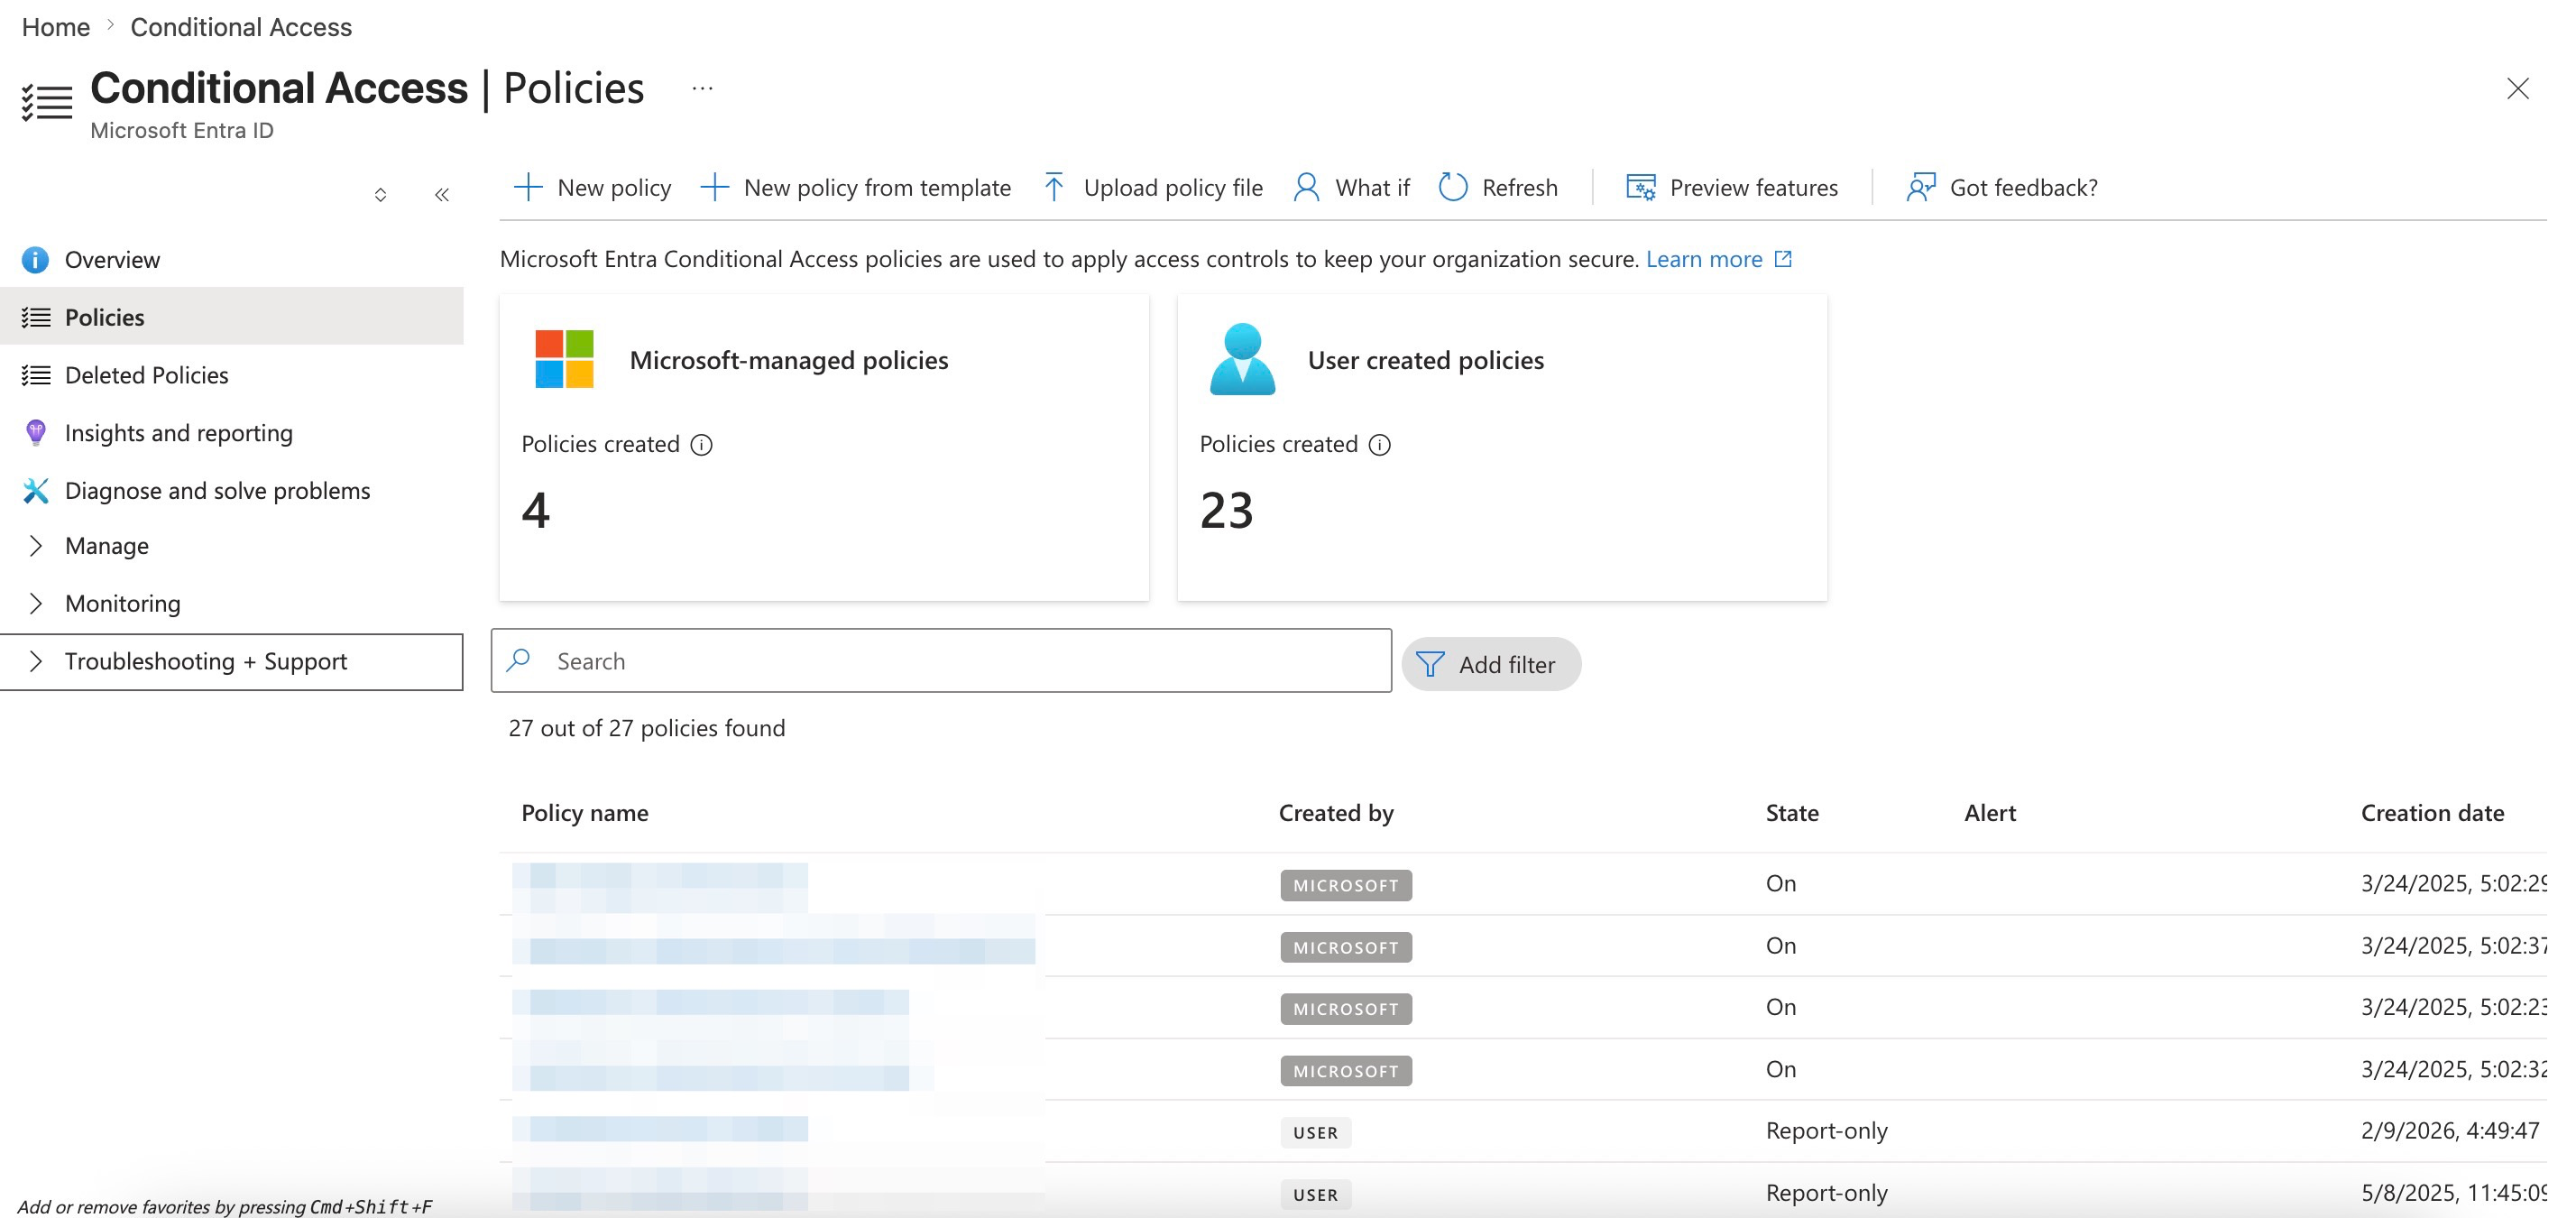This screenshot has height=1218, width=2576.
Task: Click the magnifier icon in Search box
Action: tap(519, 660)
